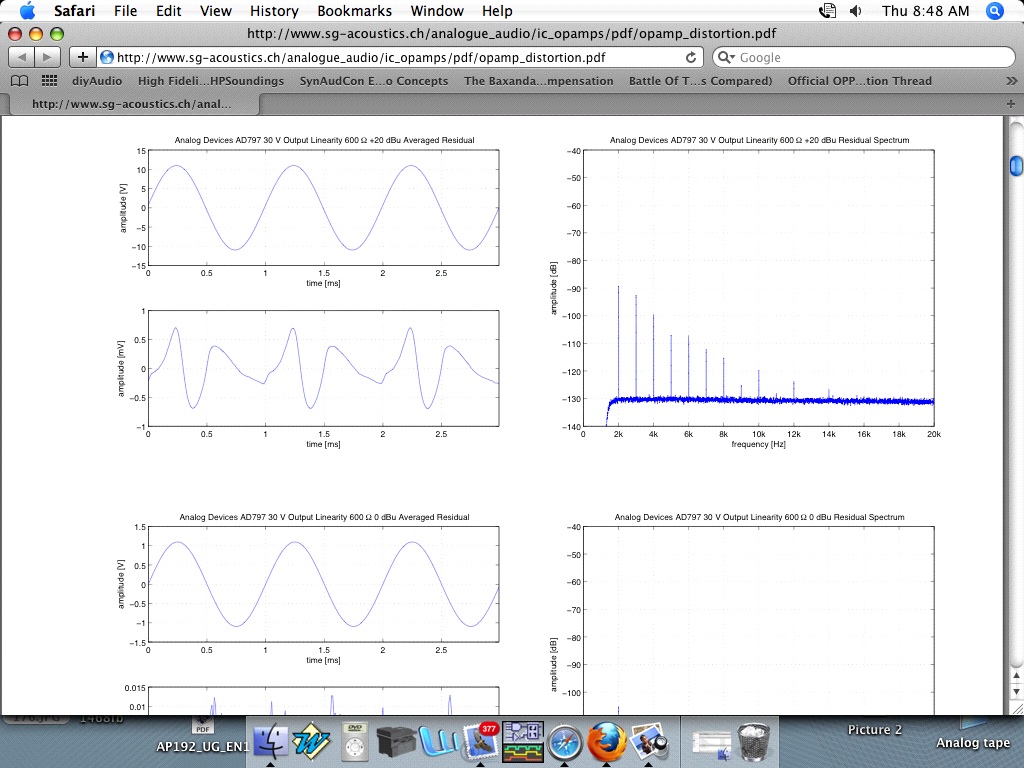Open Safari compass icon in Dock
Screen dimensions: 1024x768
pos(565,743)
